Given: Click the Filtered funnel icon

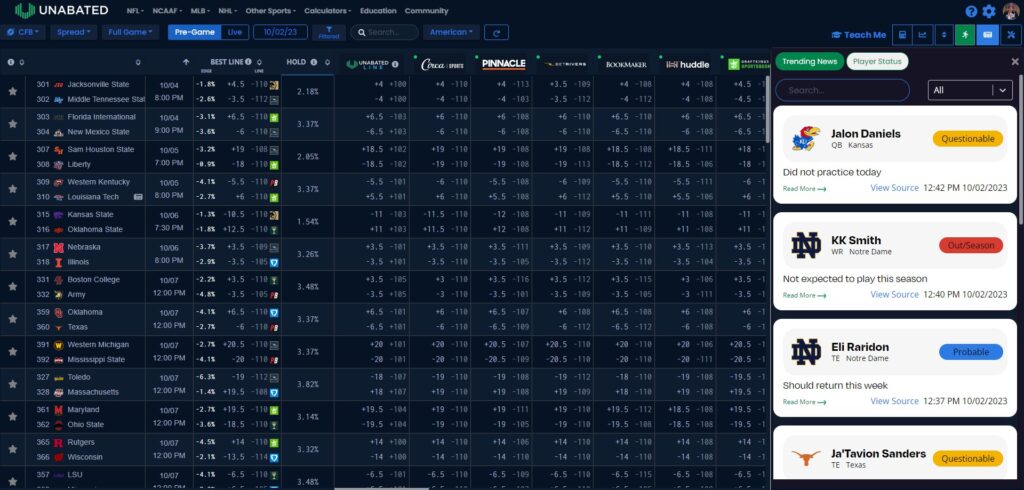Looking at the screenshot, I should 329,32.
